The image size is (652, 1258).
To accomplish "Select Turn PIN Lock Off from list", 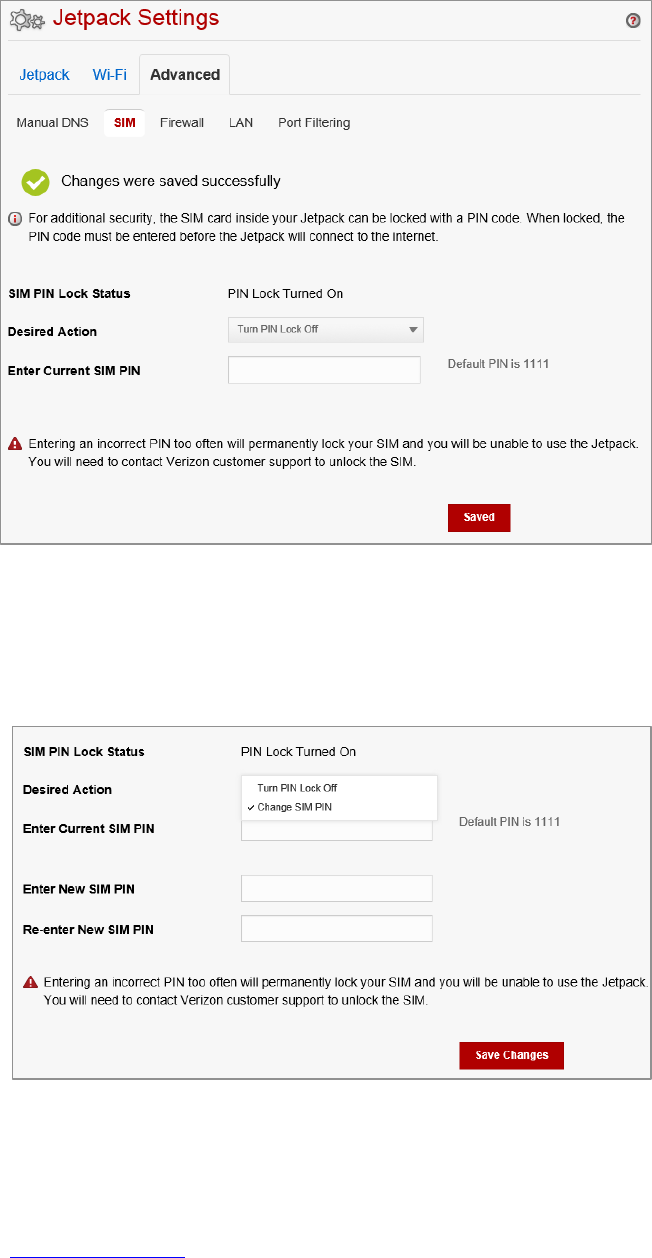I will point(297,788).
